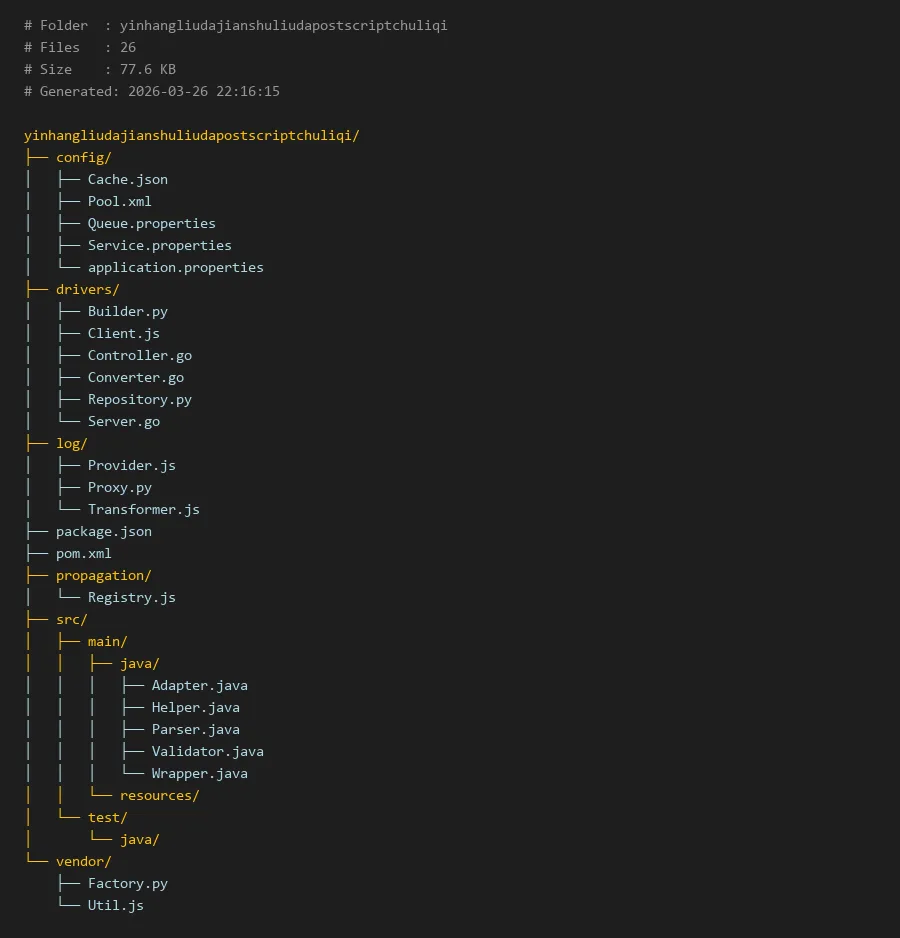This screenshot has height=938, width=900.
Task: Open Factory.py in the vendor folder
Action: point(127,884)
